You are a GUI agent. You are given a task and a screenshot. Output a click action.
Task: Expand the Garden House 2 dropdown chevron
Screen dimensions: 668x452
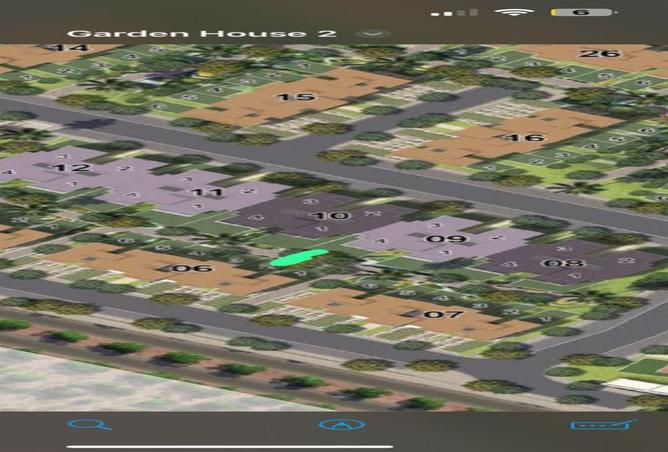click(379, 33)
